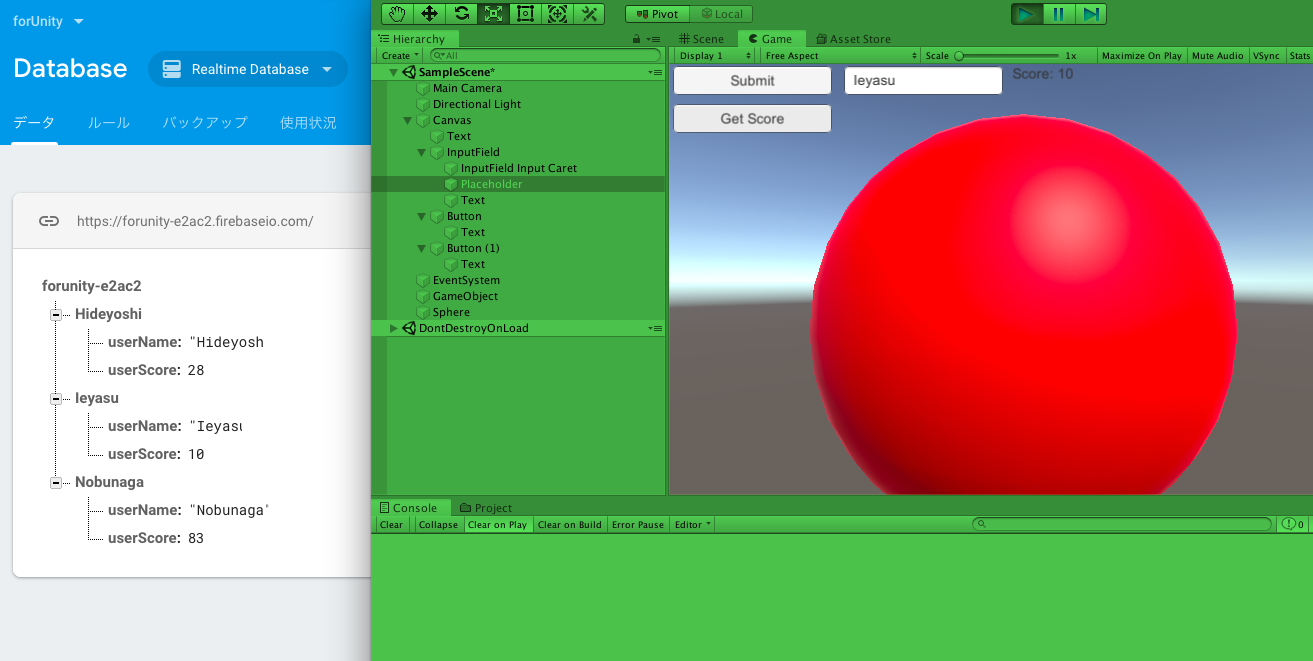The height and width of the screenshot is (661, 1313).
Task: Toggle Local handle rotation mode
Action: pyautogui.click(x=721, y=14)
